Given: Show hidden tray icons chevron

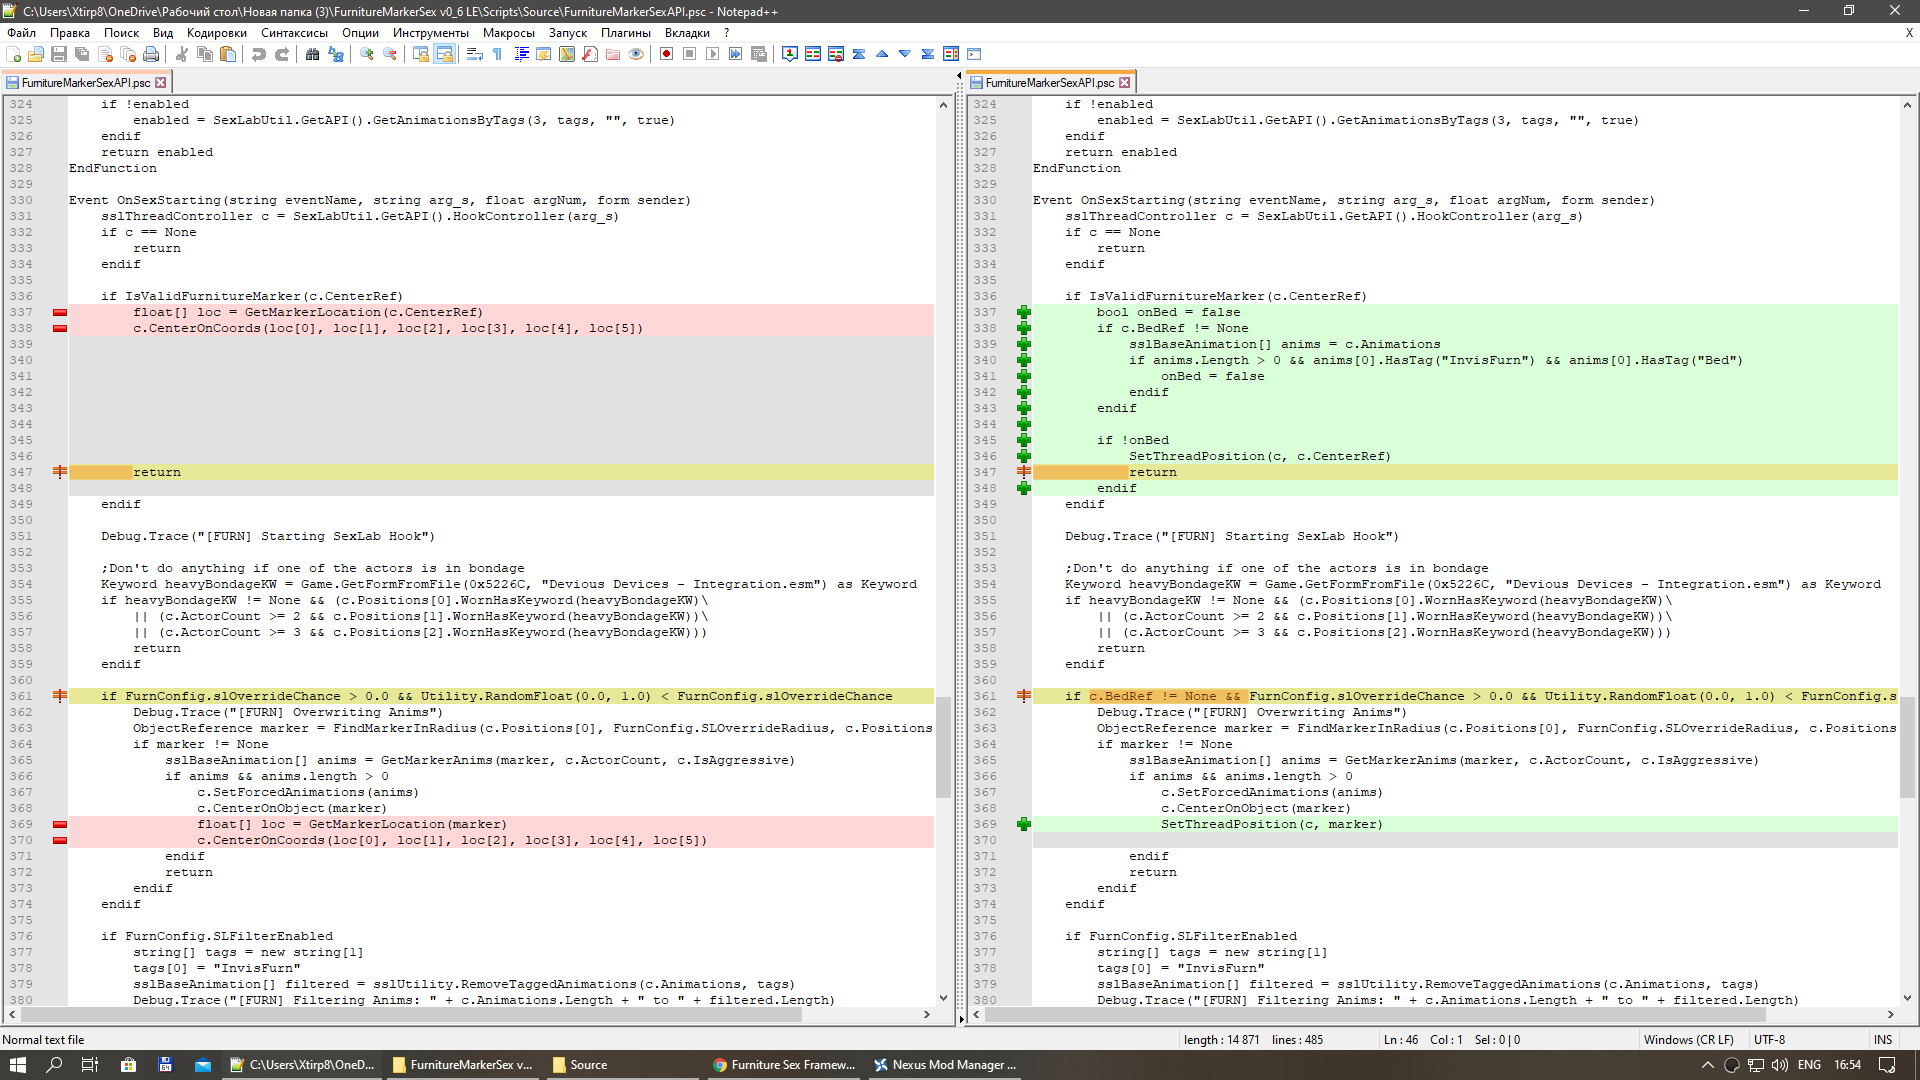Looking at the screenshot, I should coord(1708,1065).
